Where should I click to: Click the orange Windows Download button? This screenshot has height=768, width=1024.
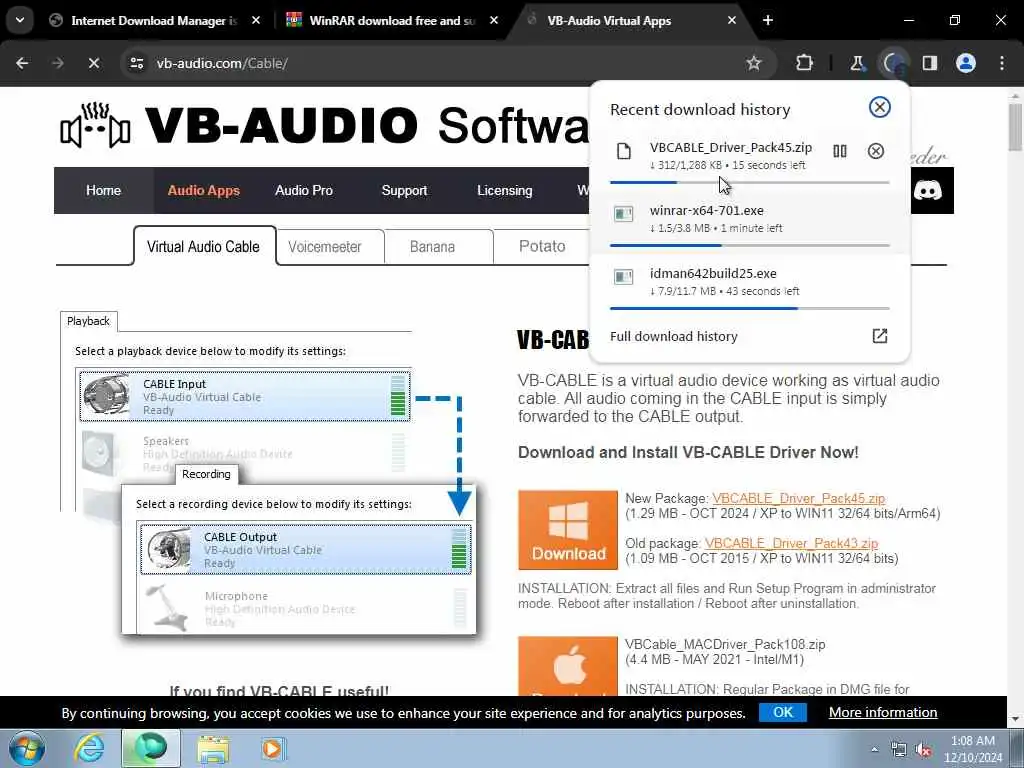[568, 530]
